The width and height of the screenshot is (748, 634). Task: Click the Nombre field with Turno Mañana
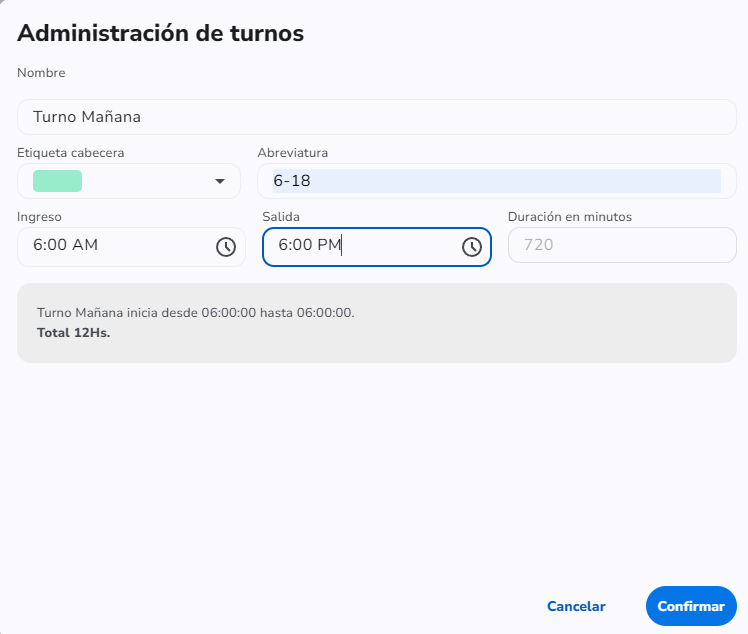[x=377, y=117]
